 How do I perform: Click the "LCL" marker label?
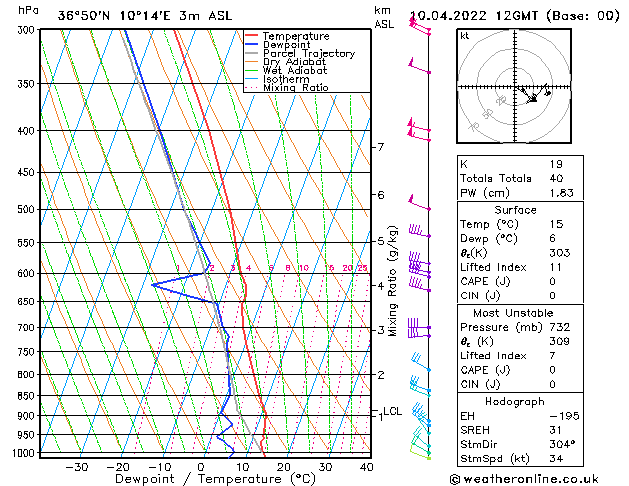pyautogui.click(x=392, y=411)
